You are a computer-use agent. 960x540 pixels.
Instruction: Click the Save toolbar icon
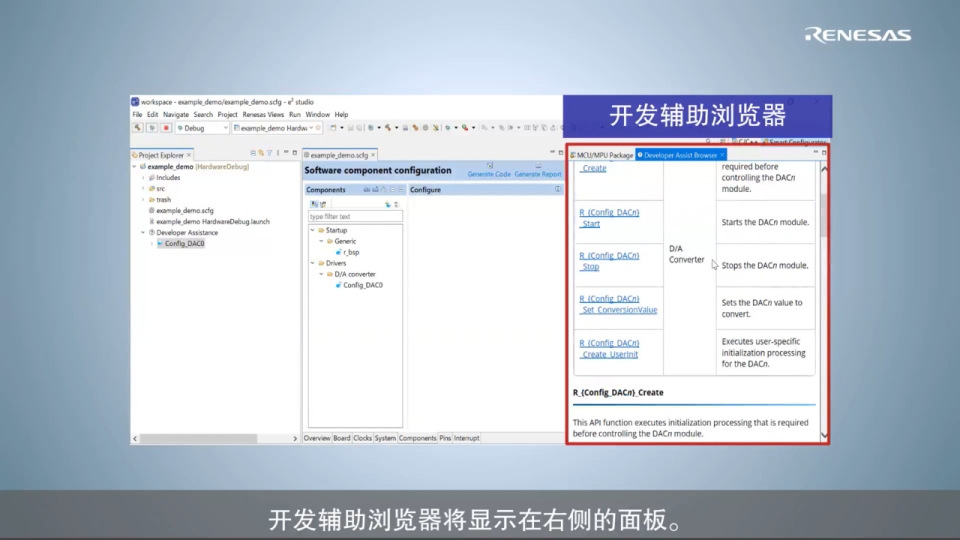pos(351,128)
